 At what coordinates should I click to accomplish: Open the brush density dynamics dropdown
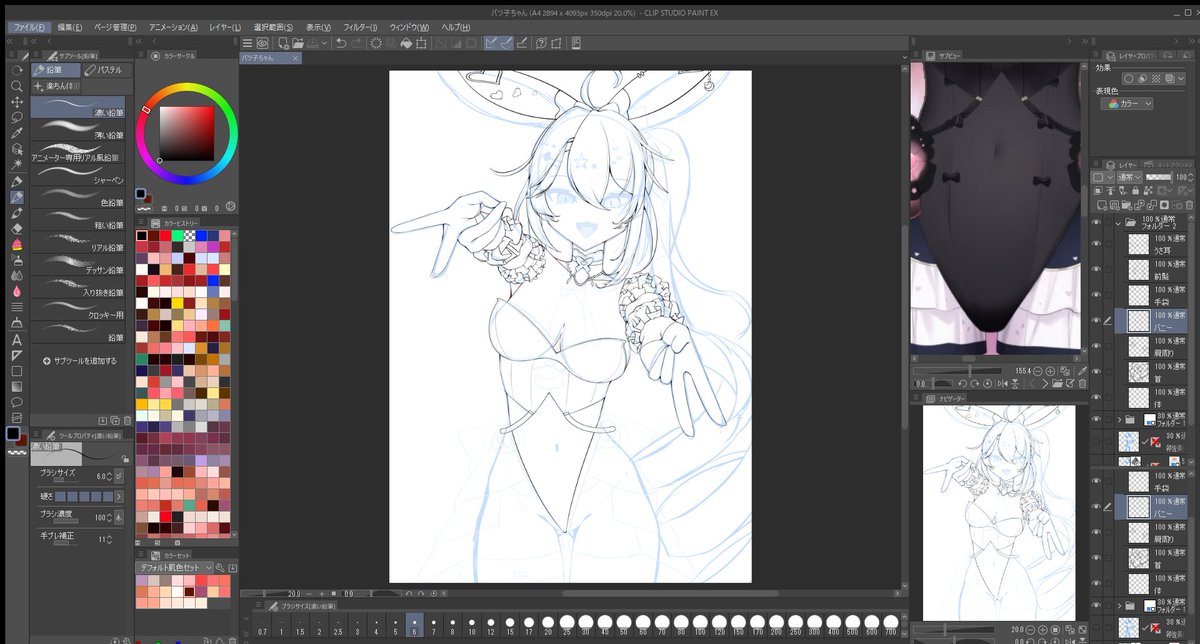[119, 517]
